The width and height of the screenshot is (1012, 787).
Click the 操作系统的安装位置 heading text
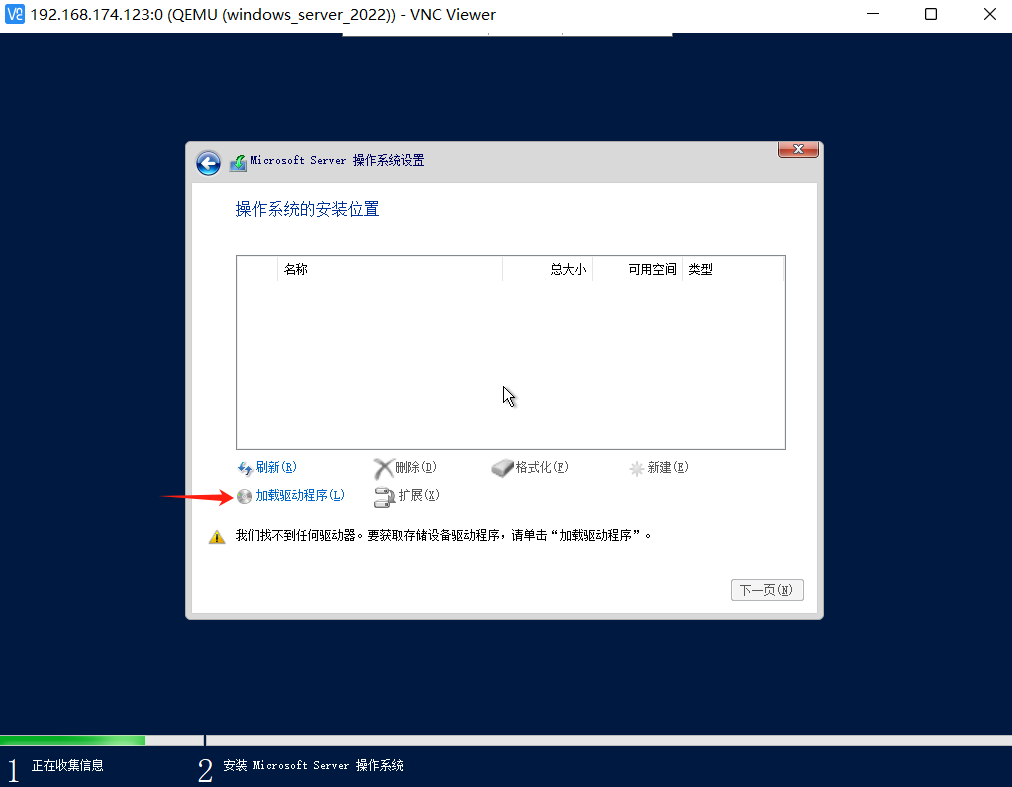click(307, 209)
